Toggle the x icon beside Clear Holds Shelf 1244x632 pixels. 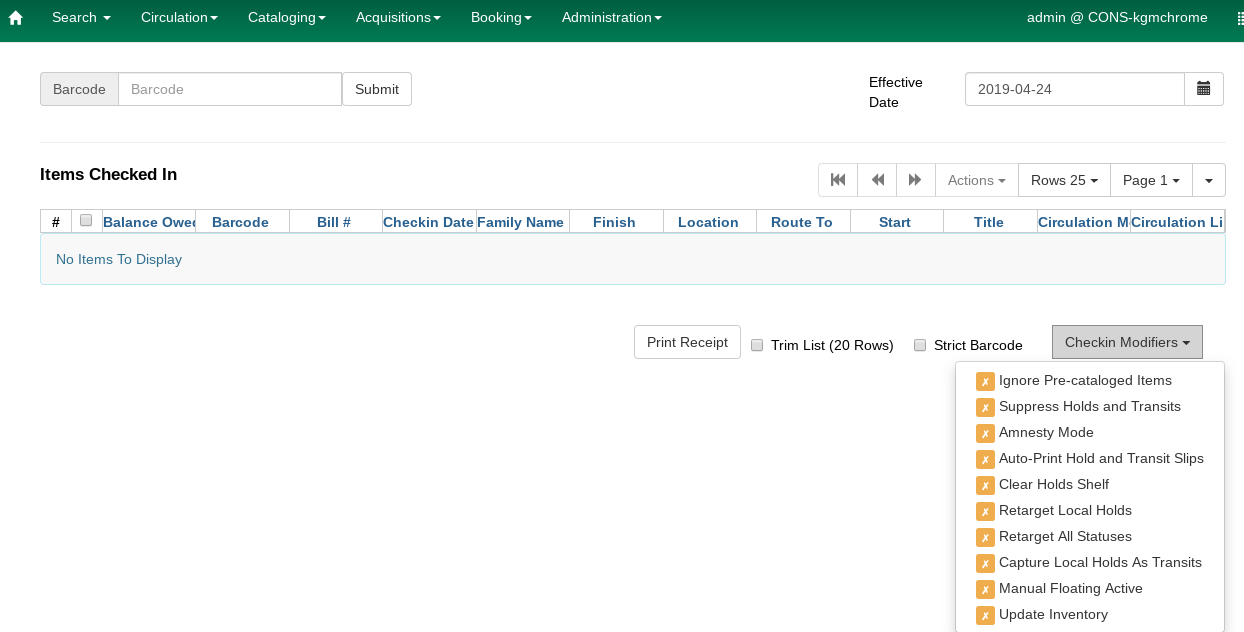tap(985, 484)
